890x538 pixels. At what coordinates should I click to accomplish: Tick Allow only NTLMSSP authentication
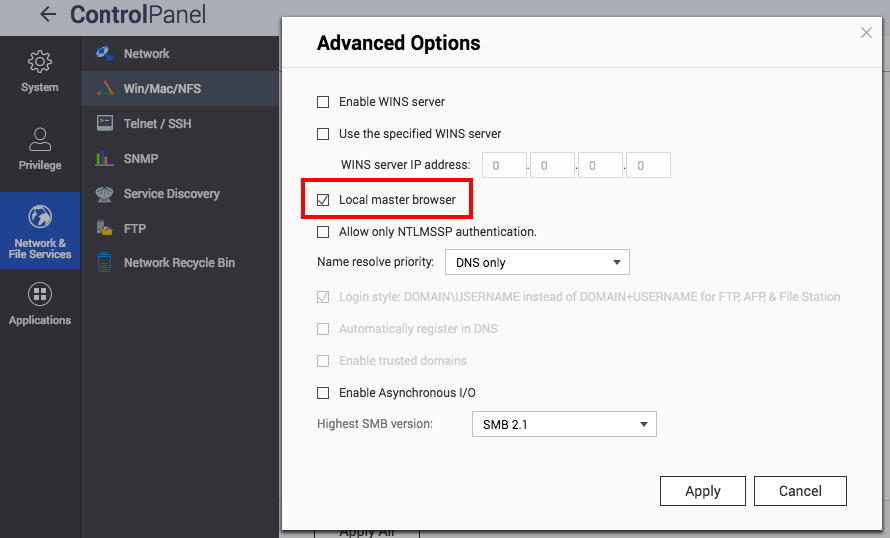click(323, 232)
